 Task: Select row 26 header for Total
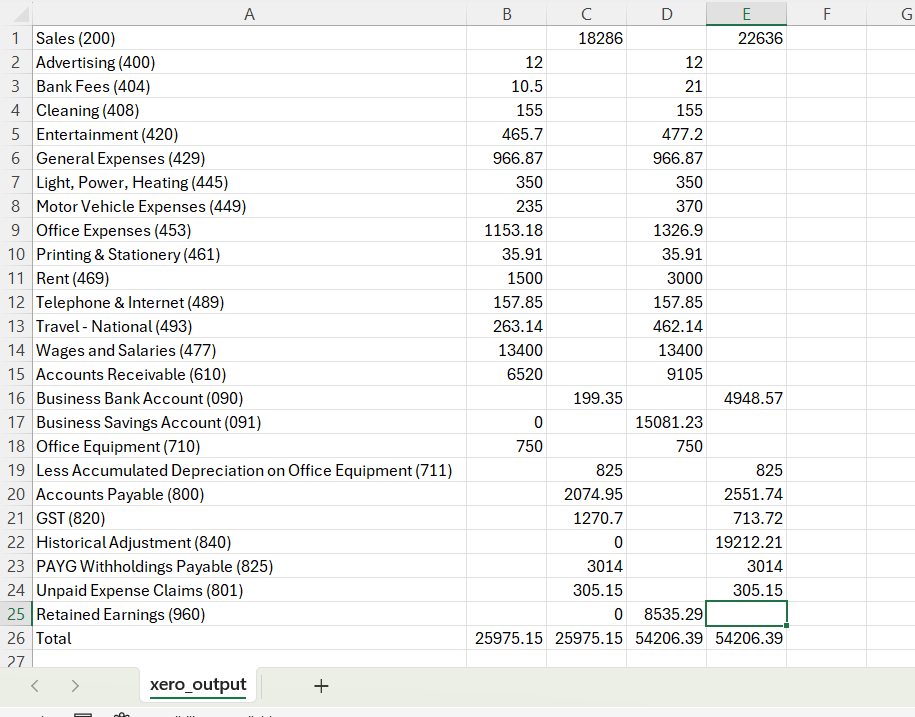point(16,638)
